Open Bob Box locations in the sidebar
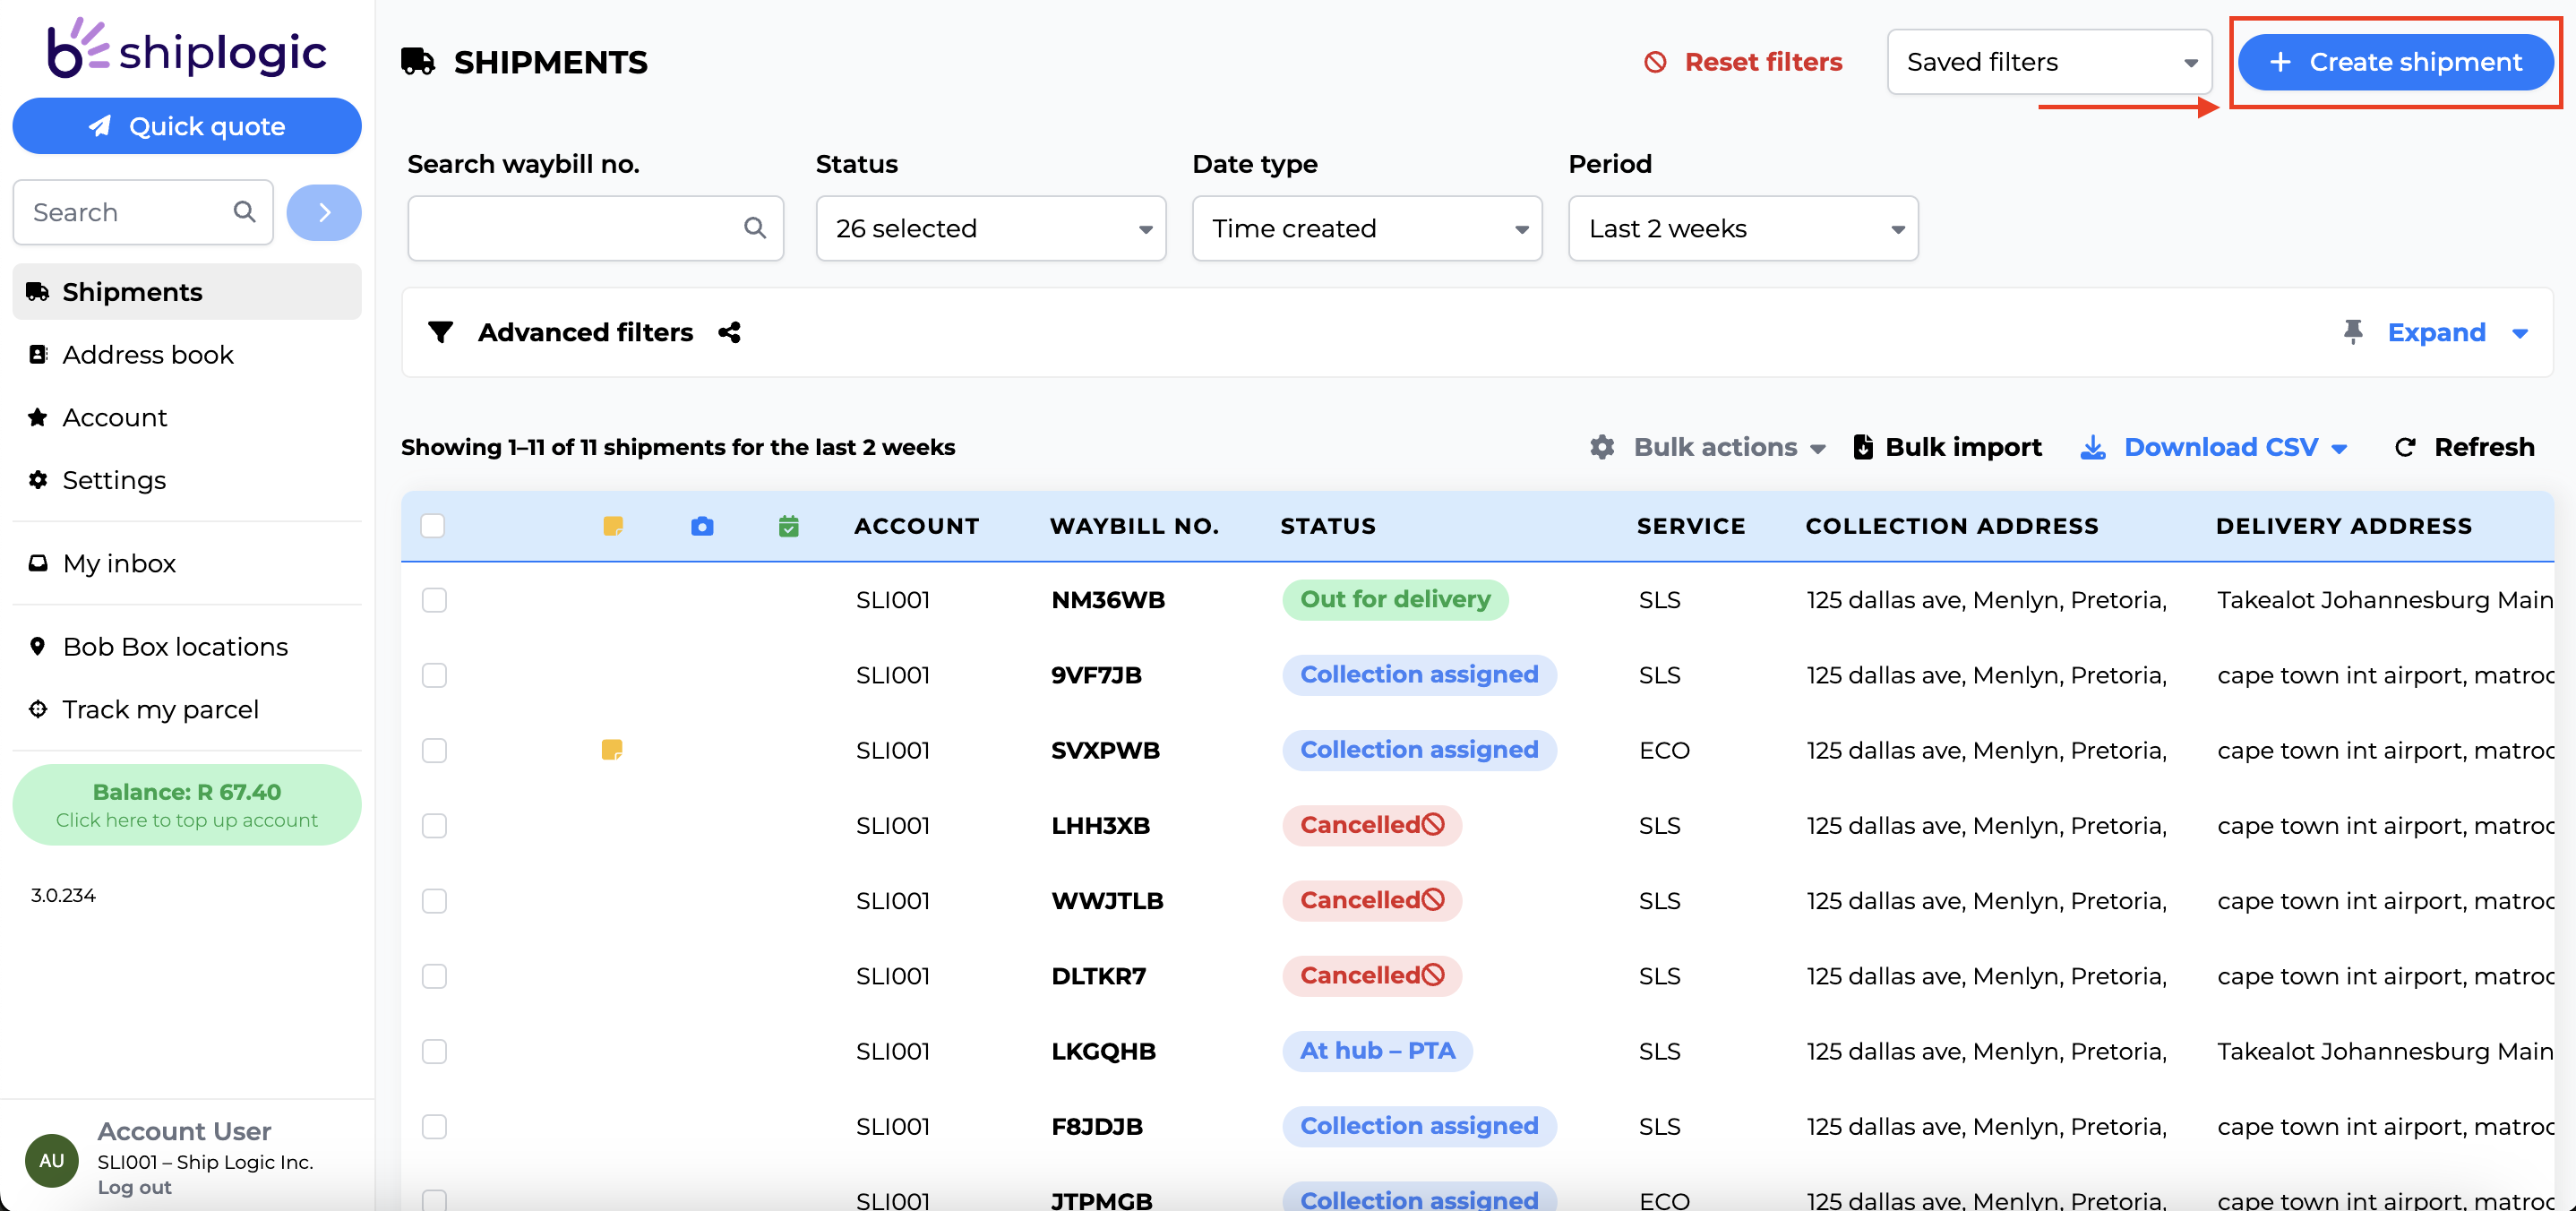This screenshot has height=1211, width=2576. point(187,647)
